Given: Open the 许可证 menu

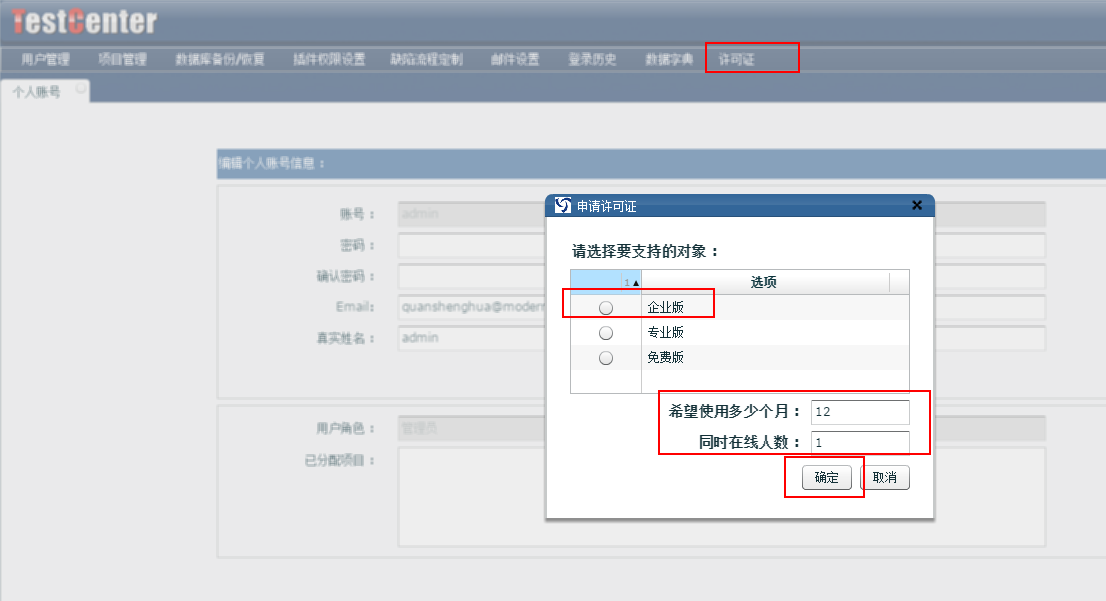Looking at the screenshot, I should [x=736, y=59].
